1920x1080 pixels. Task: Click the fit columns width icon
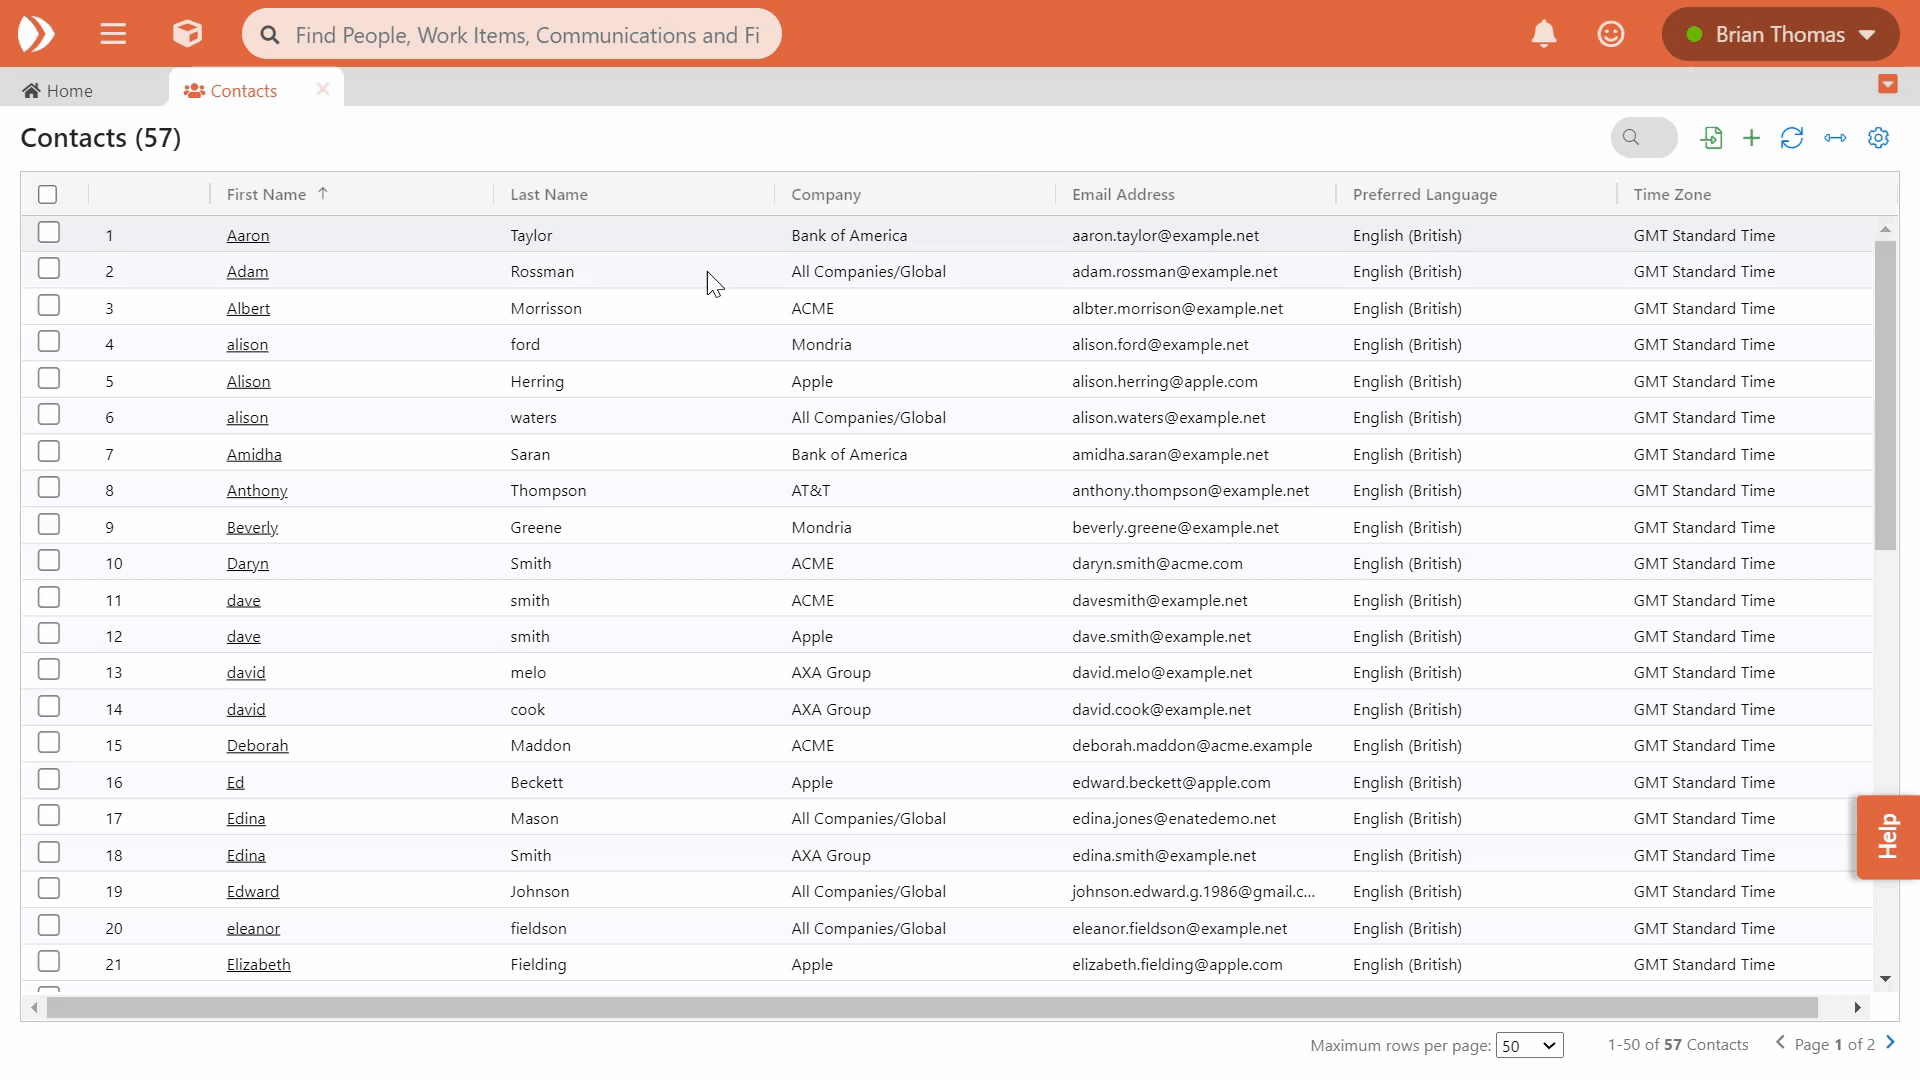coord(1835,138)
